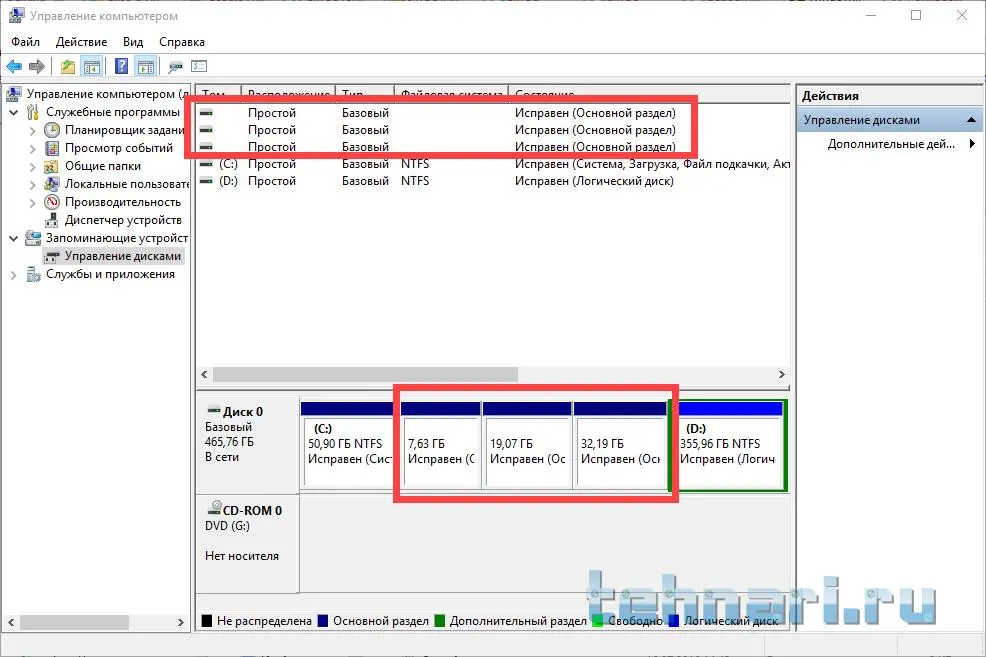Select the (D:) volume in the list
The image size is (986, 657).
click(228, 180)
